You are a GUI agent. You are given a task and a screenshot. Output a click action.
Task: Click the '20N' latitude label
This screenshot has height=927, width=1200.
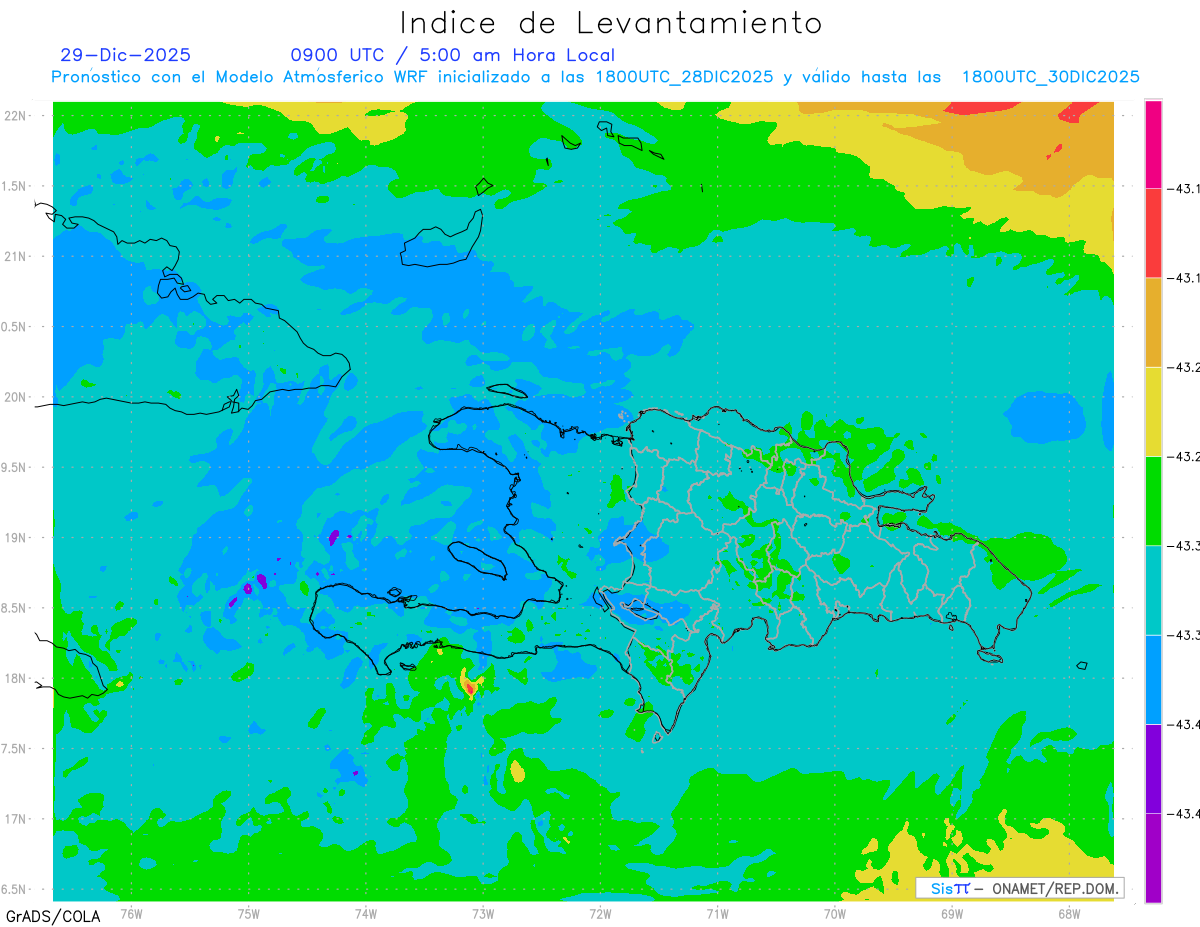[x=16, y=397]
